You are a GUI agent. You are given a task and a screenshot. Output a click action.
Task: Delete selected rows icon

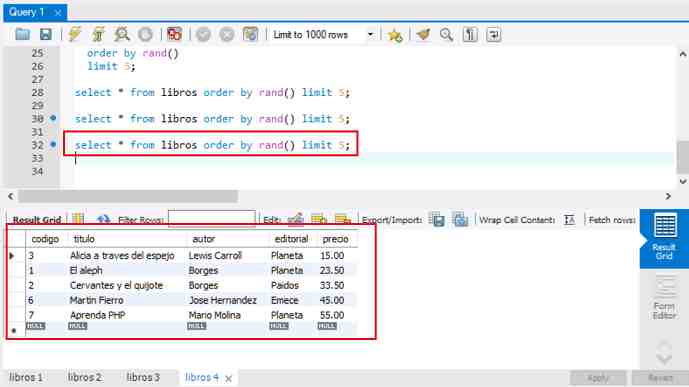click(343, 219)
